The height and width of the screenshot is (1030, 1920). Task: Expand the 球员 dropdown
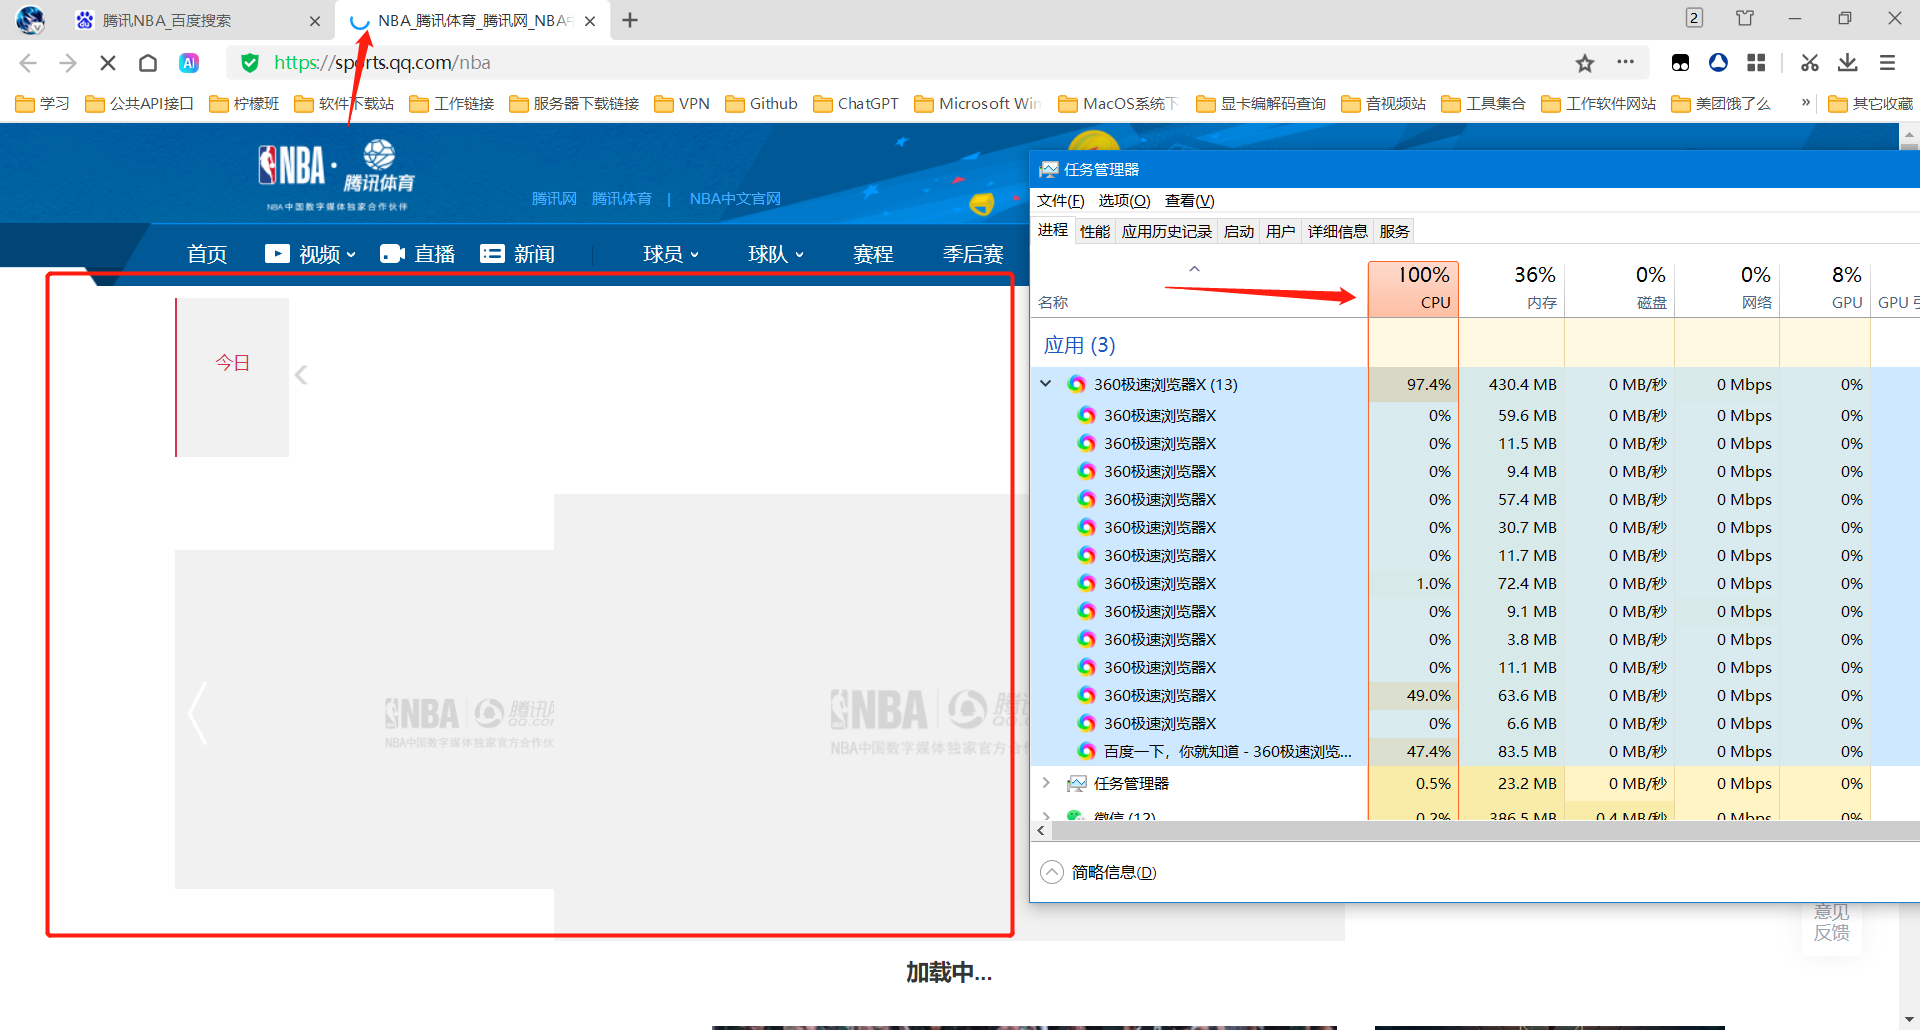tap(671, 254)
